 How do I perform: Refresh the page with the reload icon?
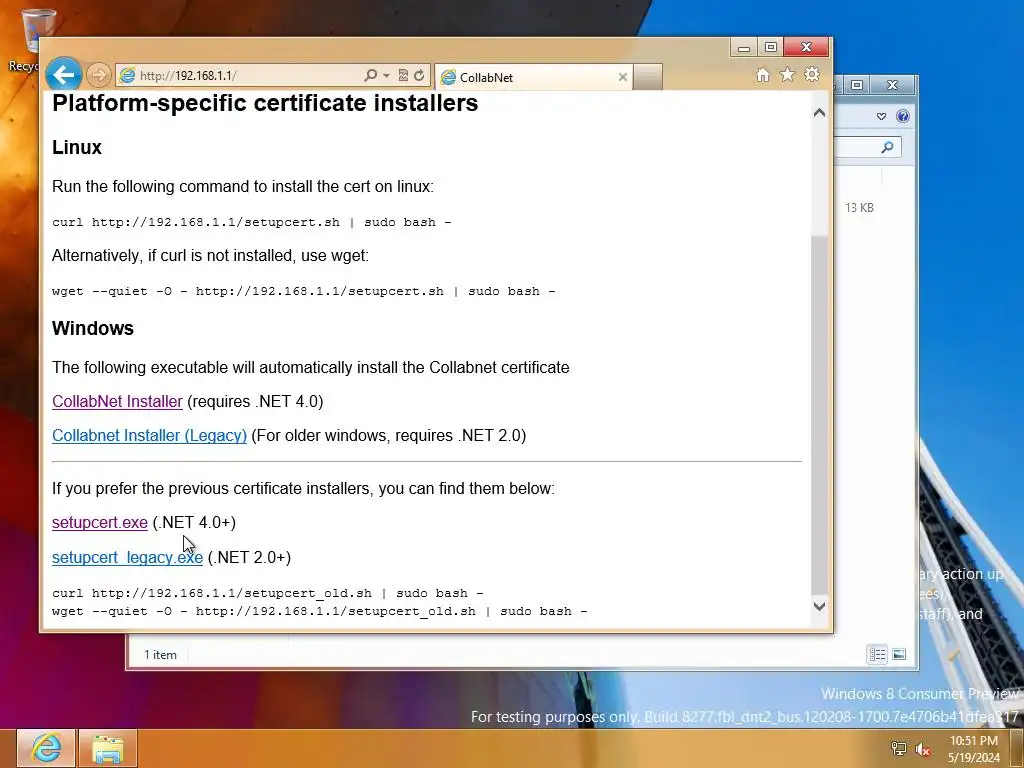click(419, 76)
